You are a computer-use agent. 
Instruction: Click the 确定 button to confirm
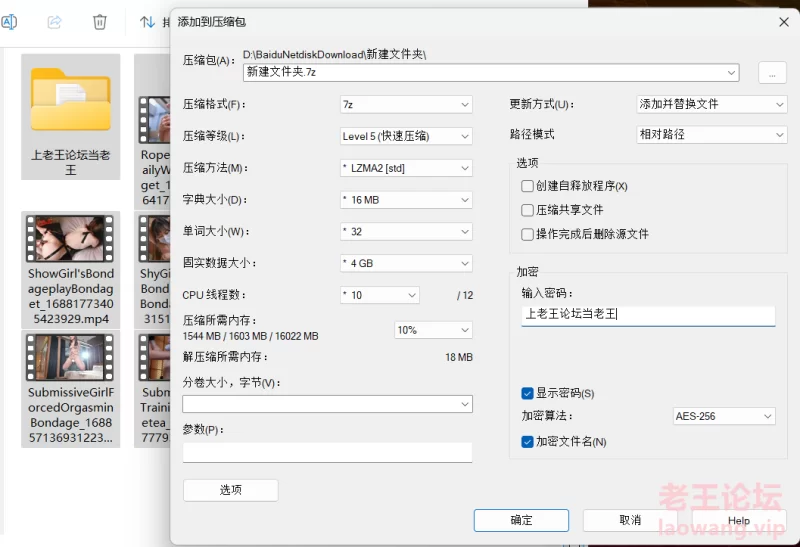(x=521, y=520)
